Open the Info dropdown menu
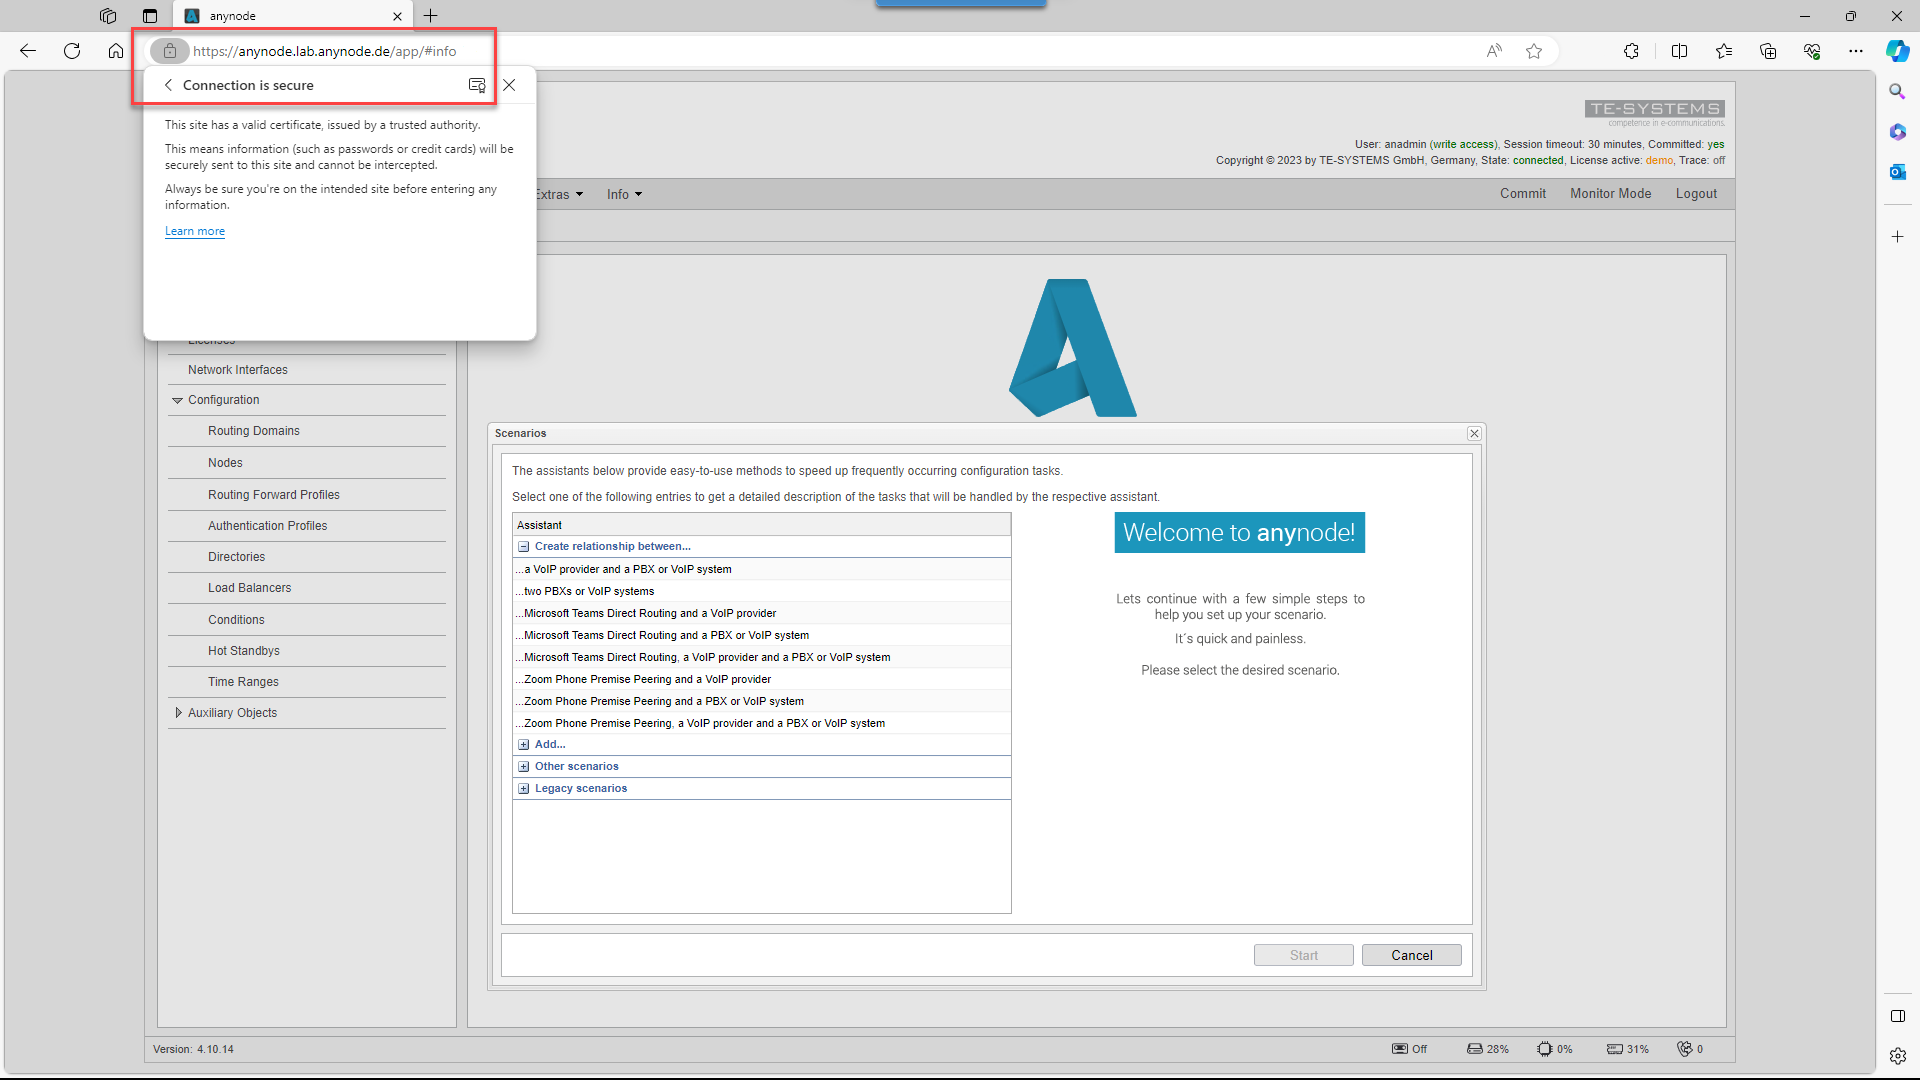Screen dimensions: 1920x1080 coord(620,194)
